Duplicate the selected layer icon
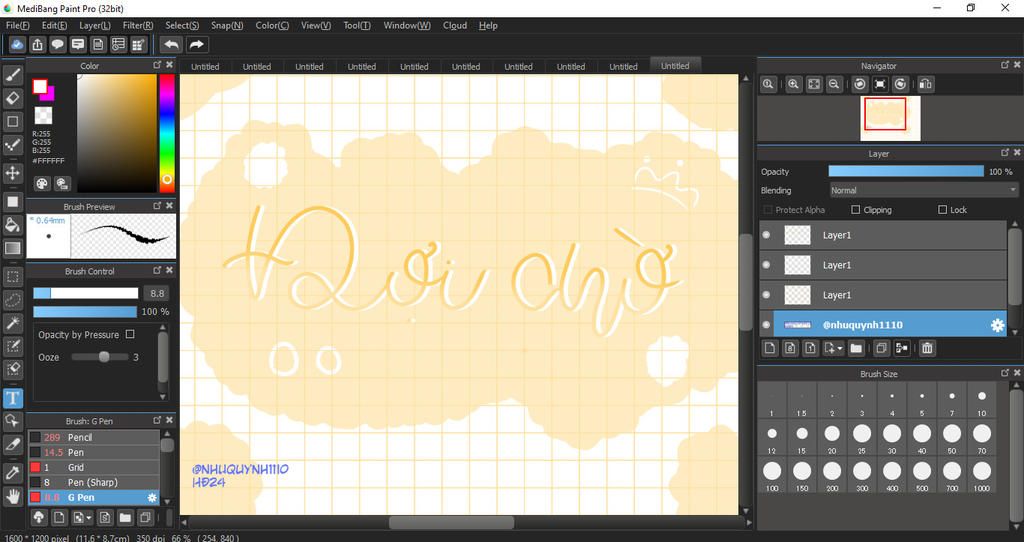1024x542 pixels. click(x=881, y=348)
